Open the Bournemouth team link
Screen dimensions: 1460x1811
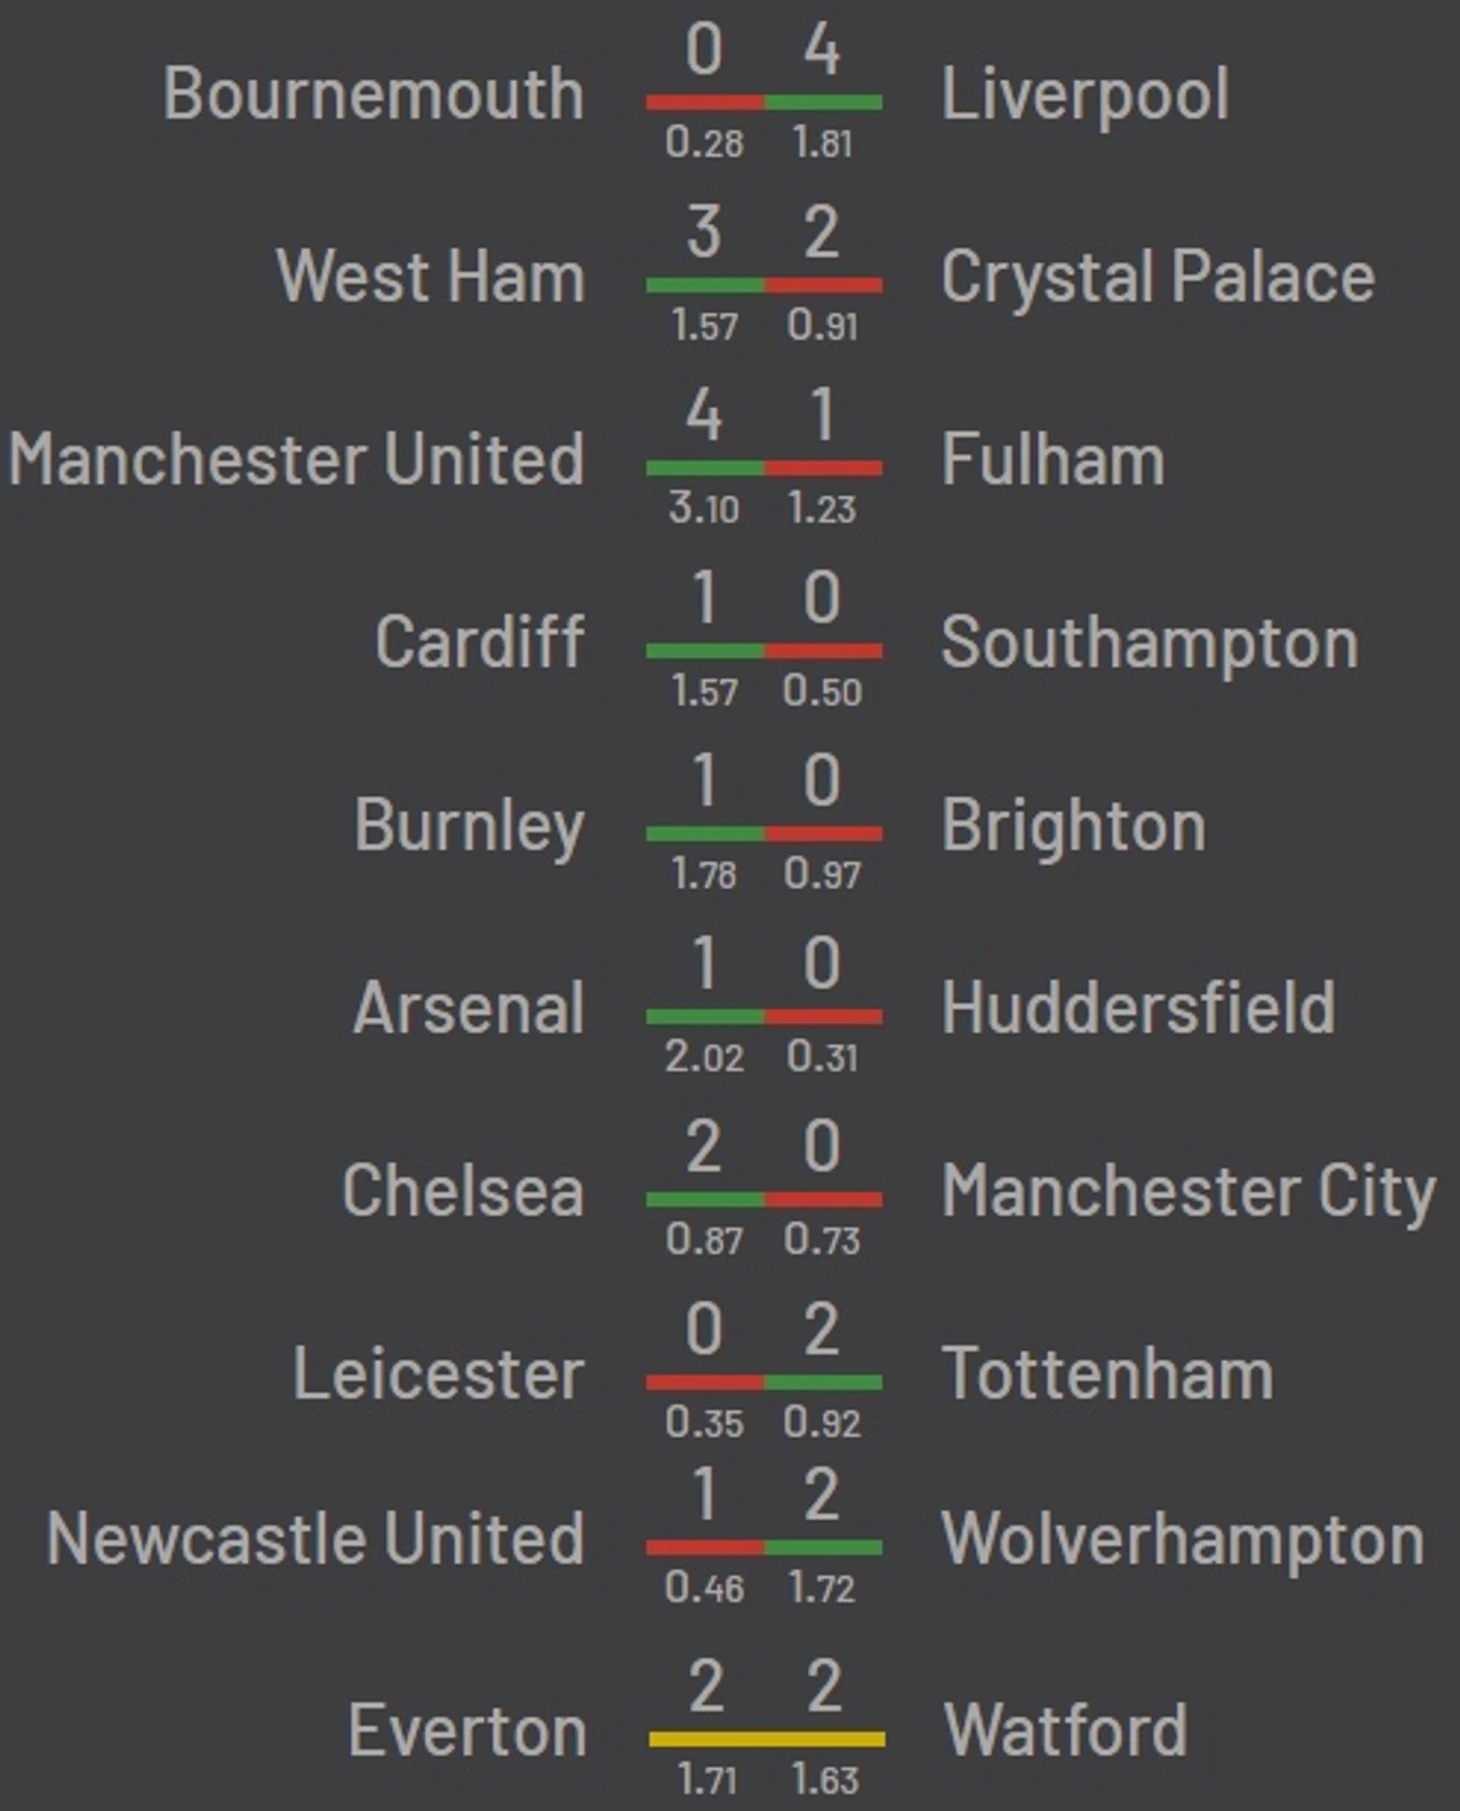click(x=374, y=94)
